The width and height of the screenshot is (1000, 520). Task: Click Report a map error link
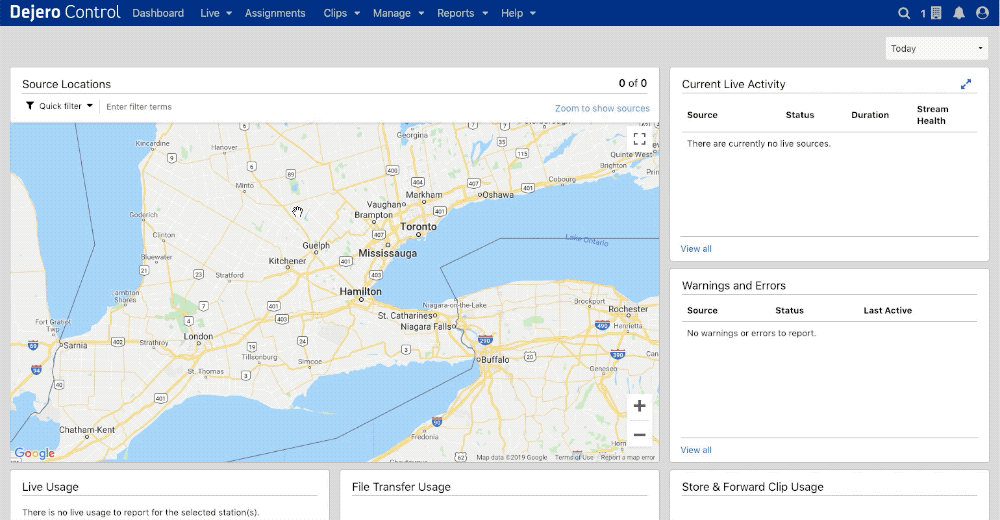[628, 457]
